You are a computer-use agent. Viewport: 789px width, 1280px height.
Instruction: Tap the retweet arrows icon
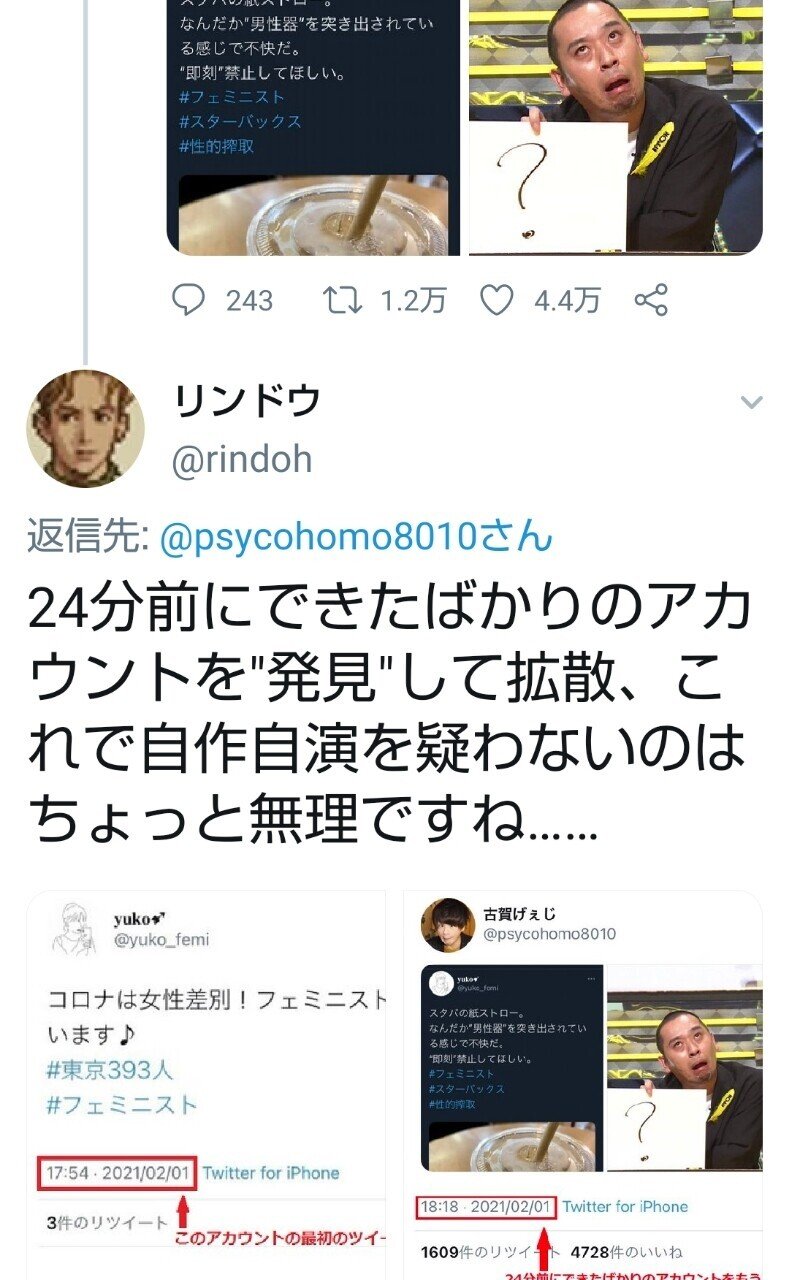pos(343,300)
